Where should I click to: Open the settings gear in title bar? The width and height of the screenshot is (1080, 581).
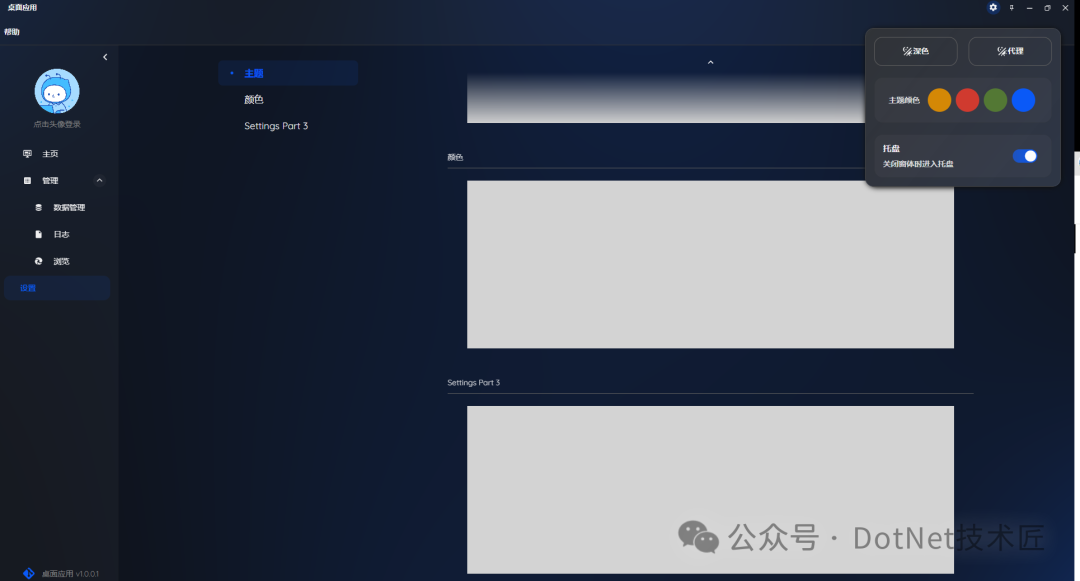pyautogui.click(x=993, y=8)
